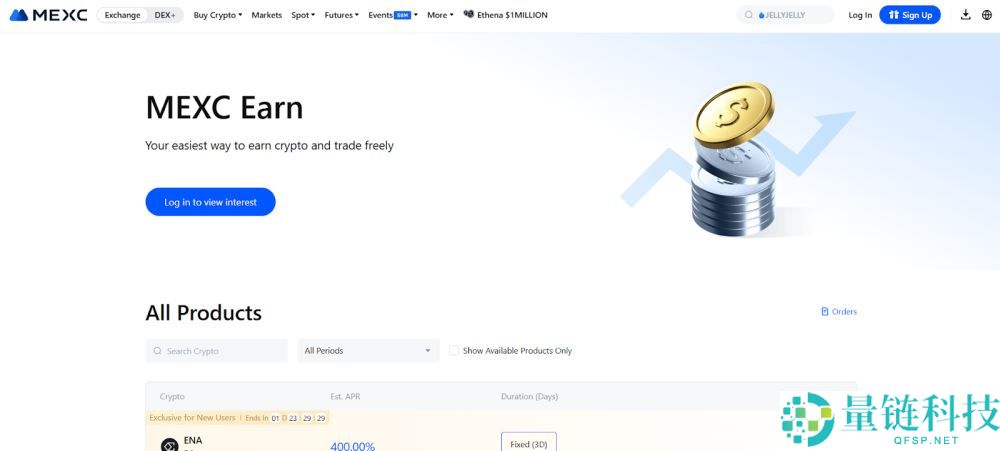The width and height of the screenshot is (1000, 451).
Task: Click the Orders document icon
Action: (824, 312)
